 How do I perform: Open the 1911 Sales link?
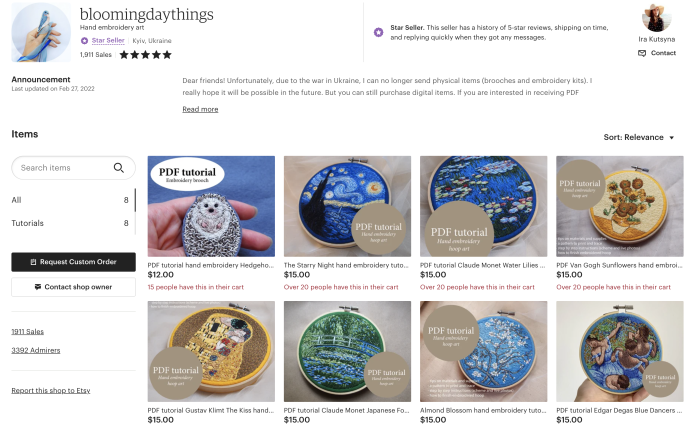tap(28, 332)
